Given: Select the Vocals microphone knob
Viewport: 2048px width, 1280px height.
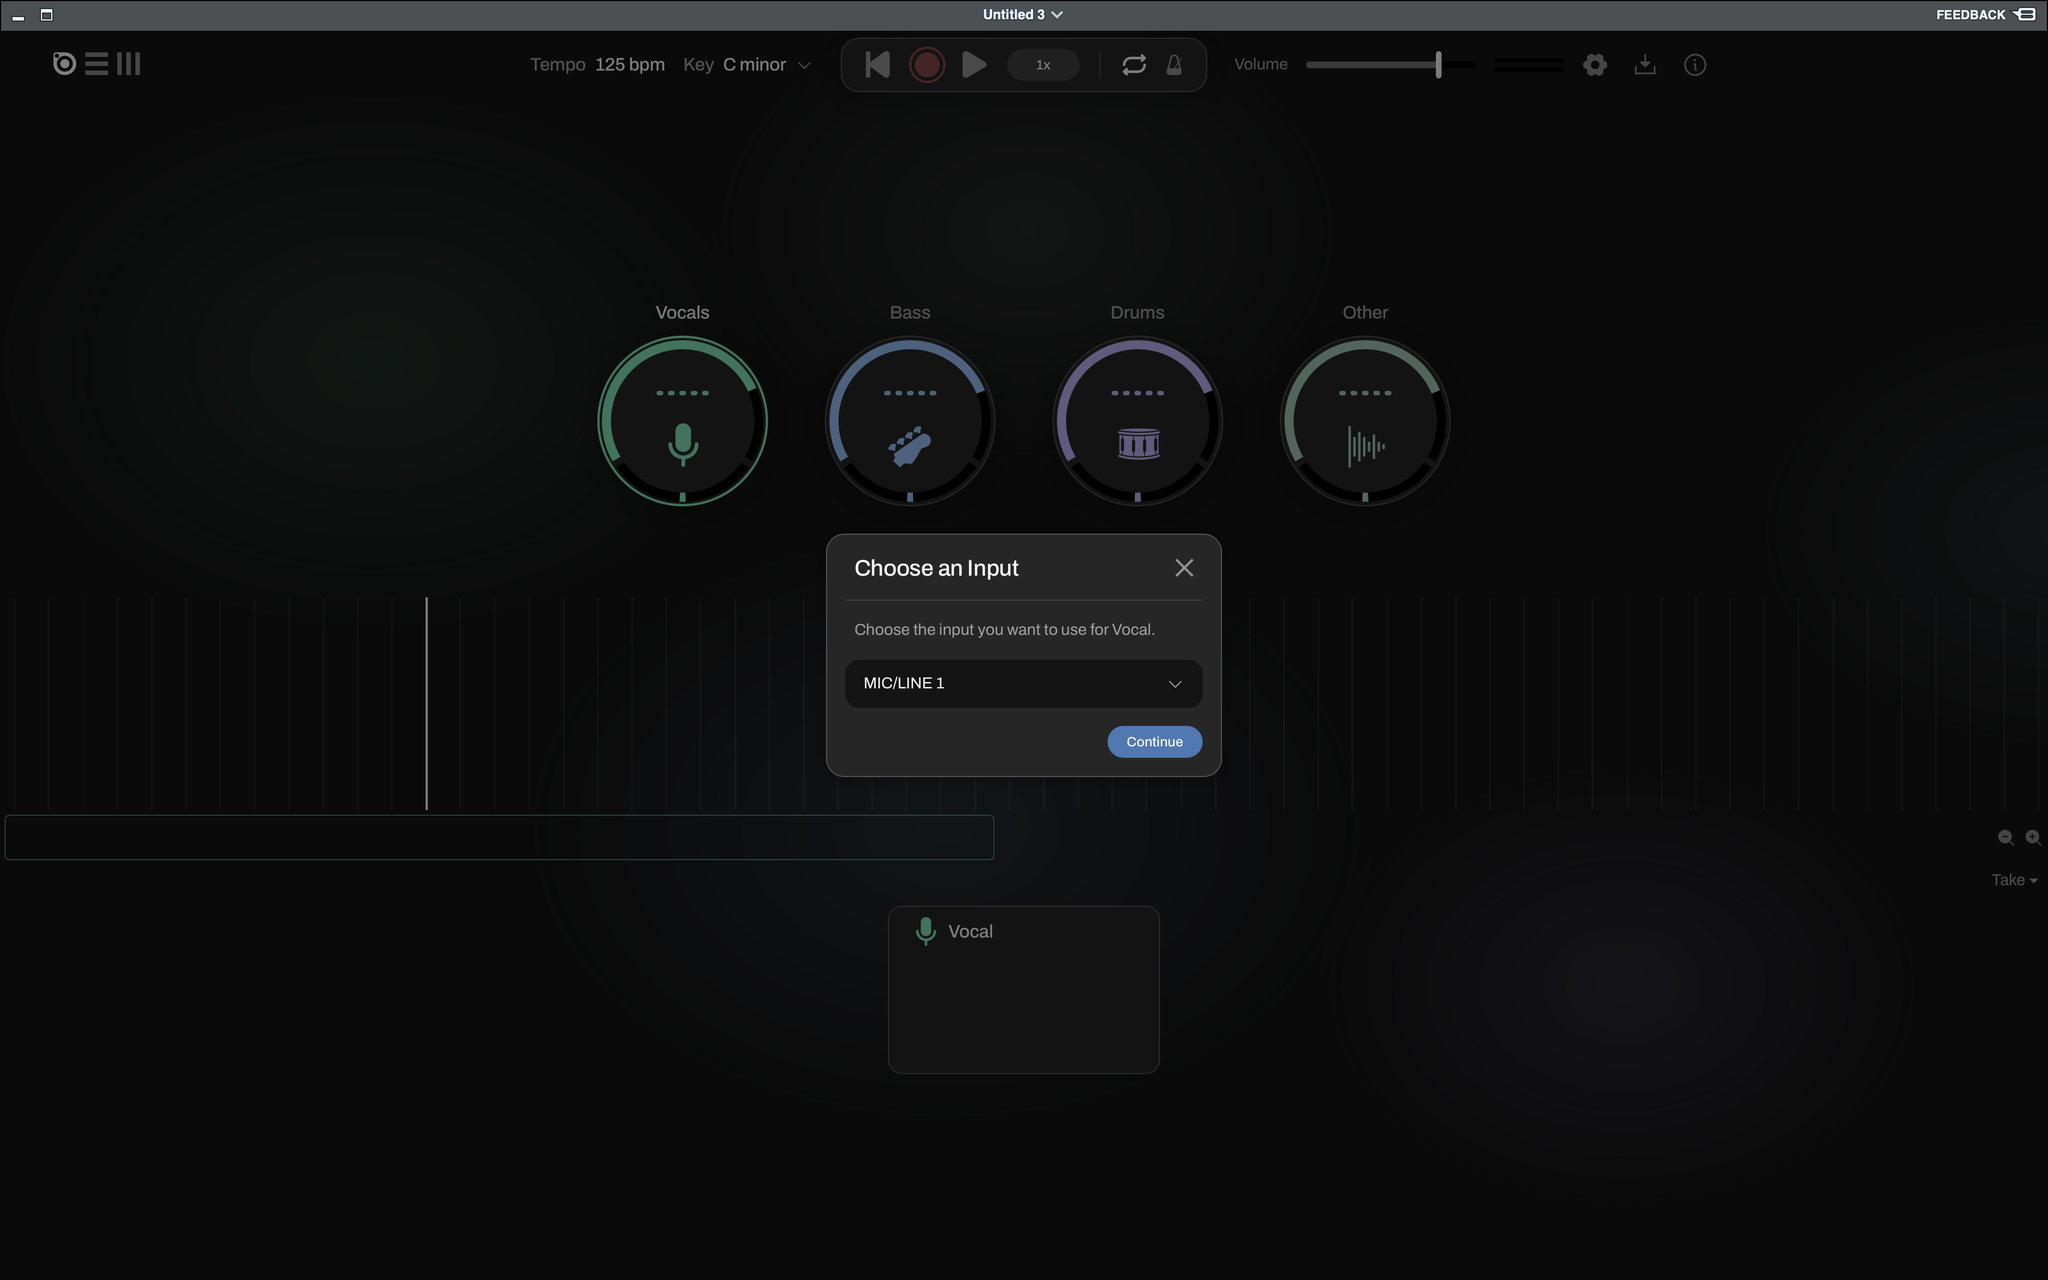Looking at the screenshot, I should coord(683,421).
